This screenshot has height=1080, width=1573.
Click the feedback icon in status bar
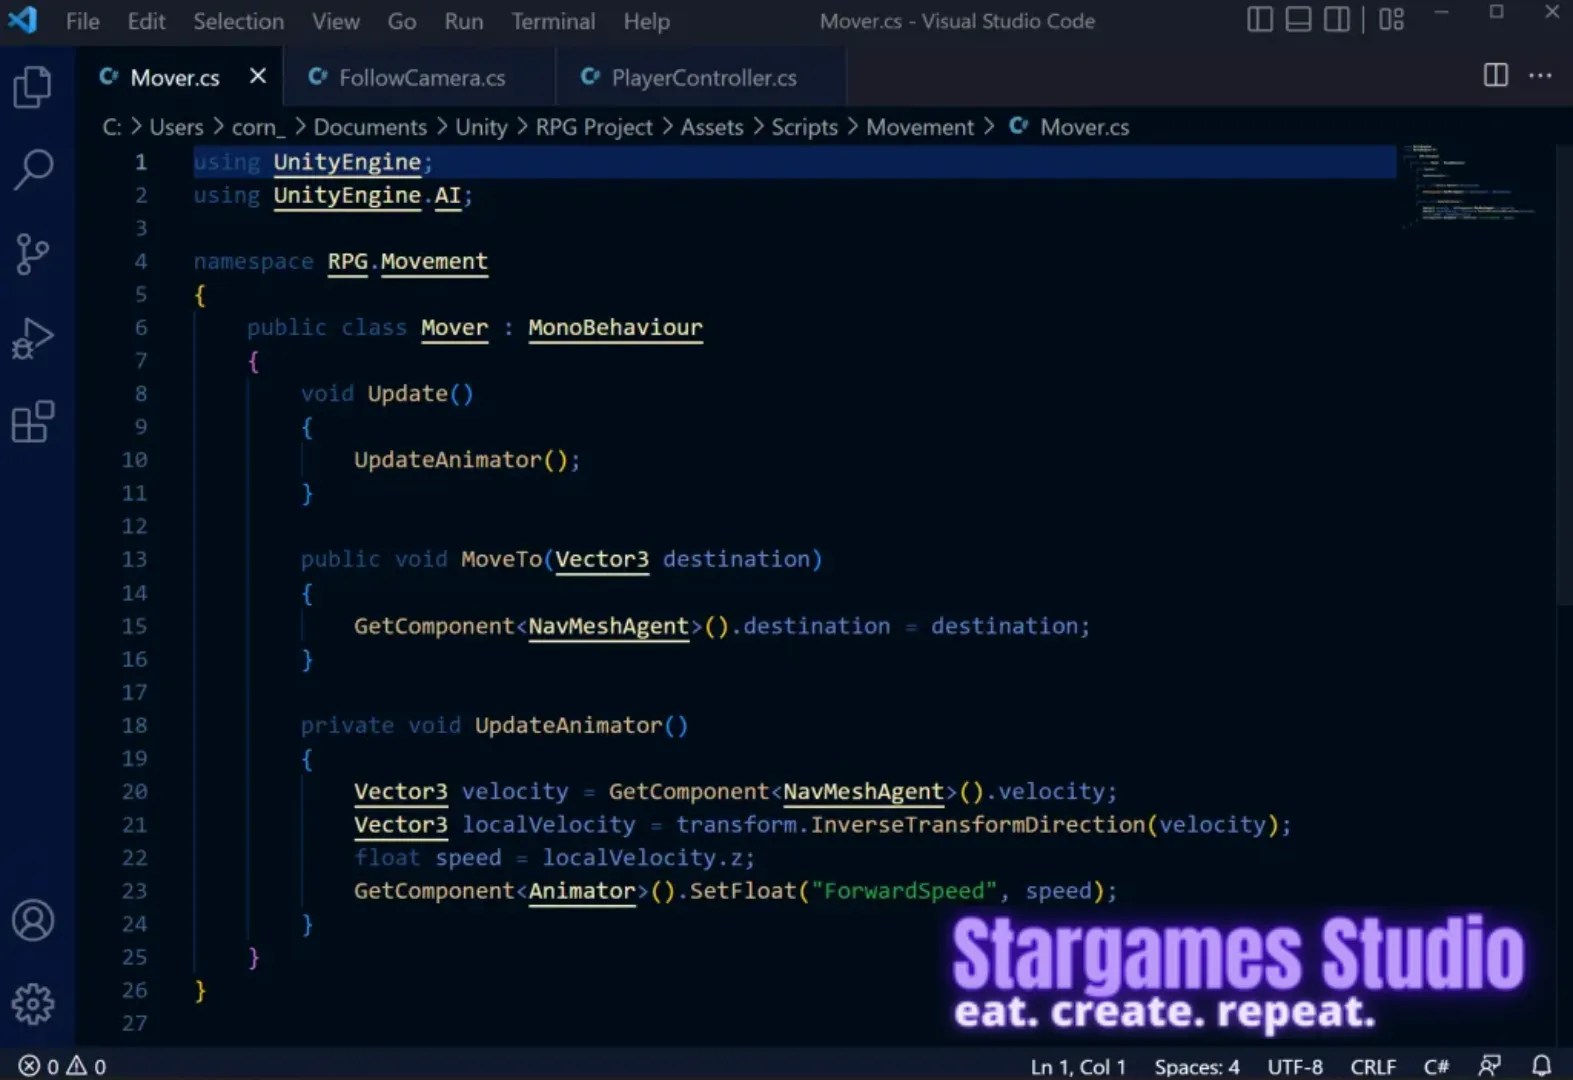pyautogui.click(x=1490, y=1066)
